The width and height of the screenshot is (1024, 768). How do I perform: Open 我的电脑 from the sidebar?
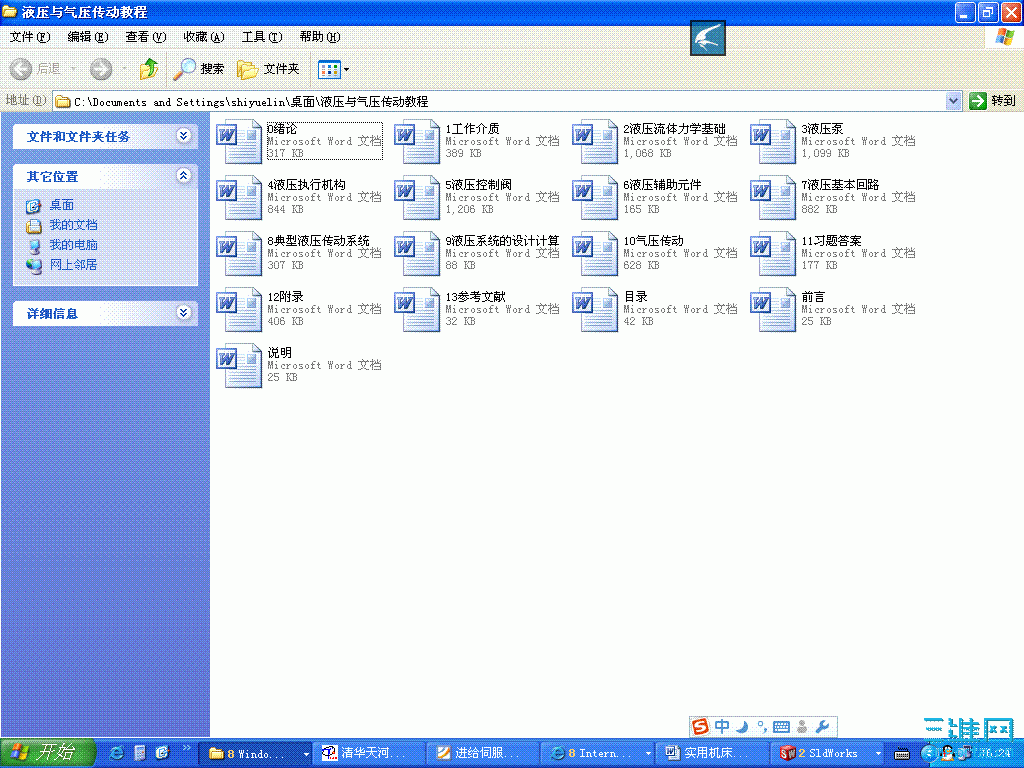click(72, 245)
